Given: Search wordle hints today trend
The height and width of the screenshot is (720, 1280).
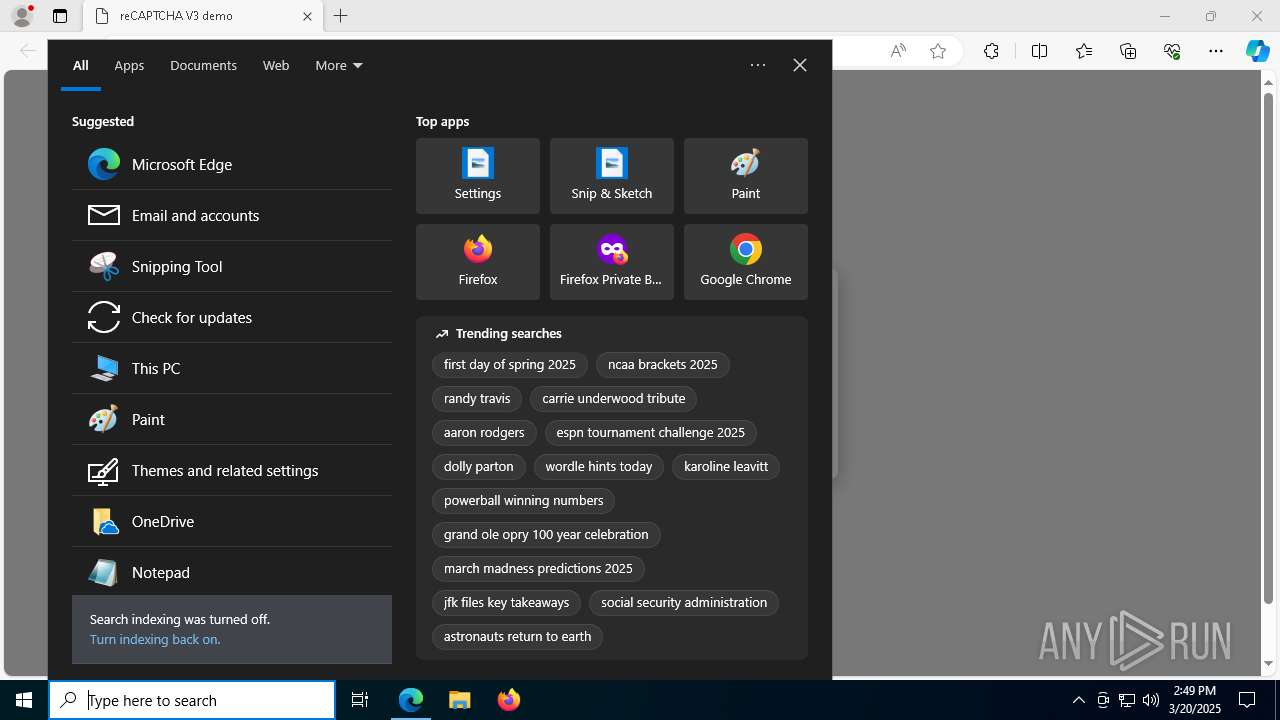Looking at the screenshot, I should (599, 466).
